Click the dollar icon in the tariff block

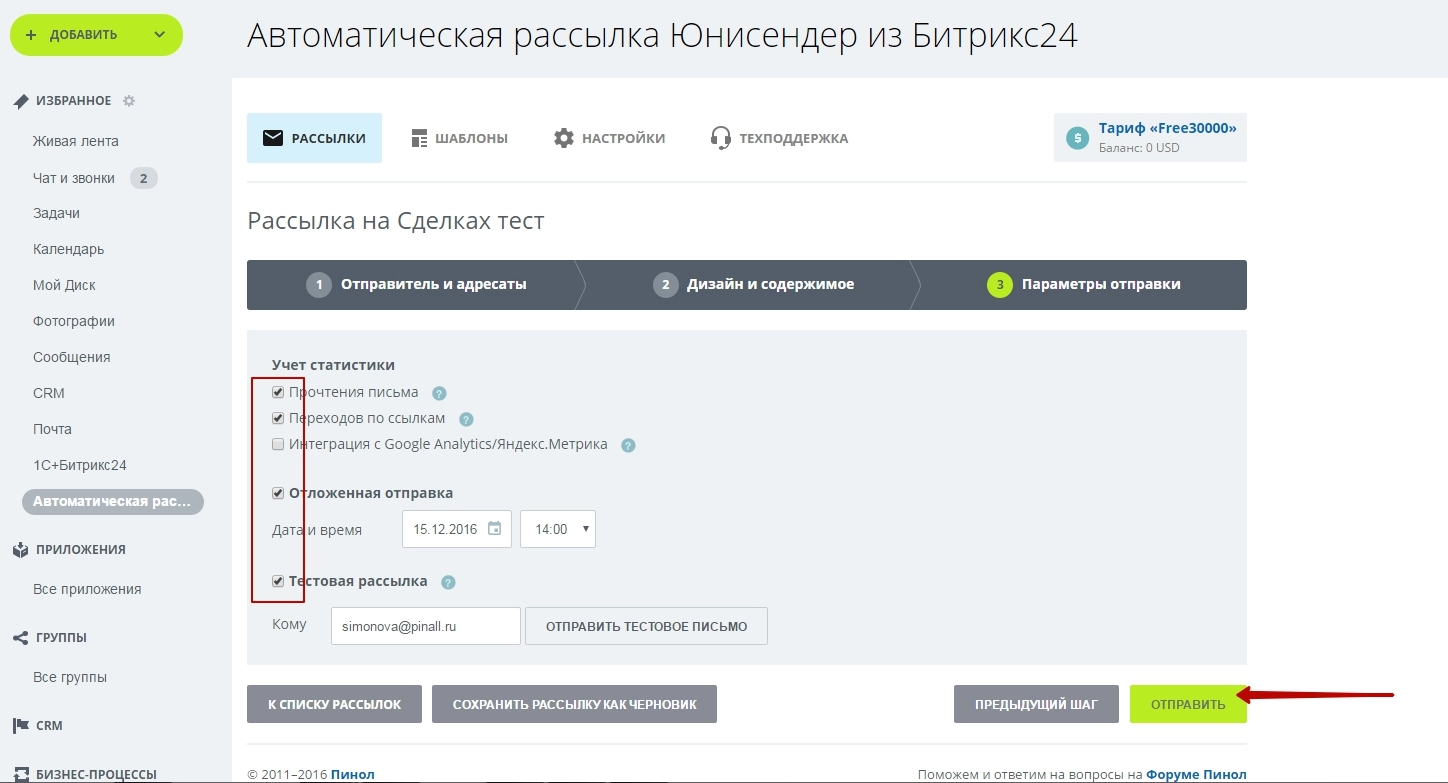tap(1077, 138)
